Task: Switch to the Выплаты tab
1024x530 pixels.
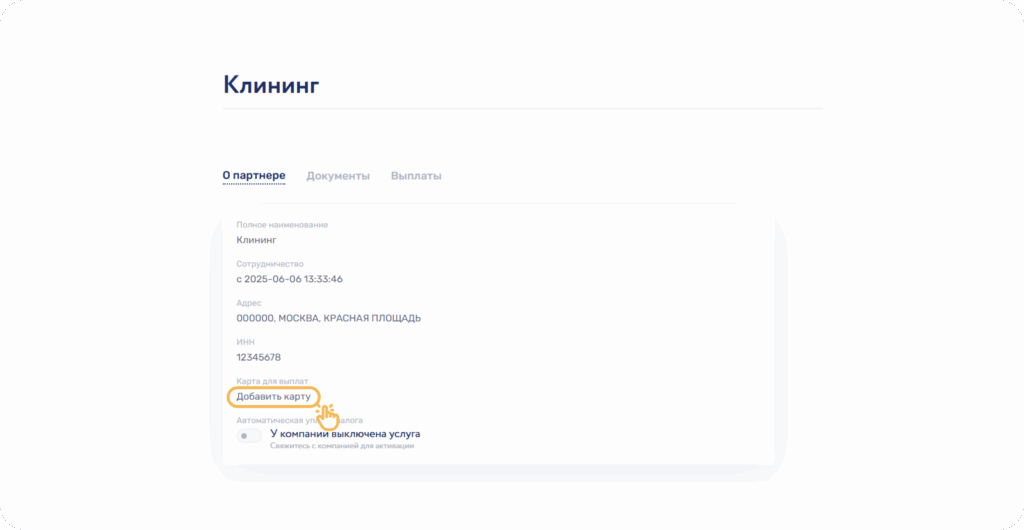Action: point(416,176)
